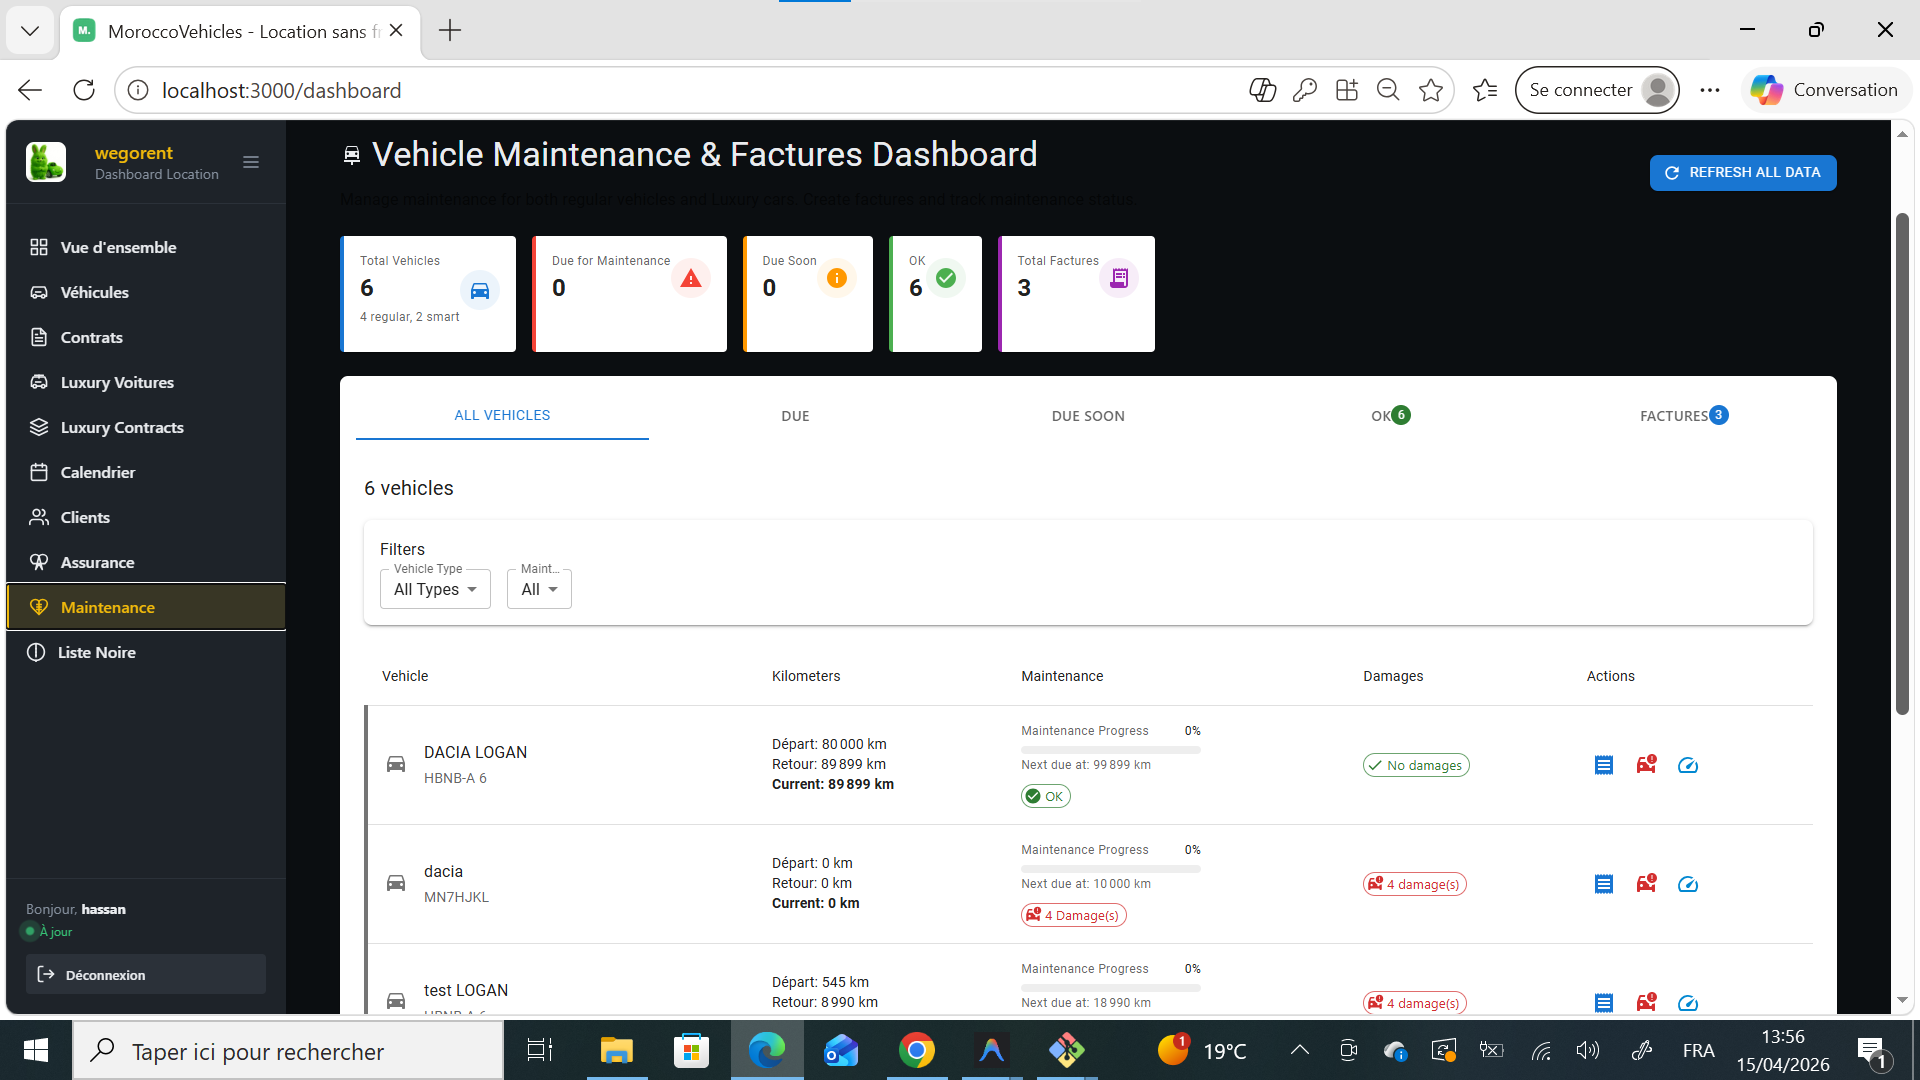Click the 4 damage(s) chip for dacia
This screenshot has height=1080, width=1920.
(x=1414, y=884)
